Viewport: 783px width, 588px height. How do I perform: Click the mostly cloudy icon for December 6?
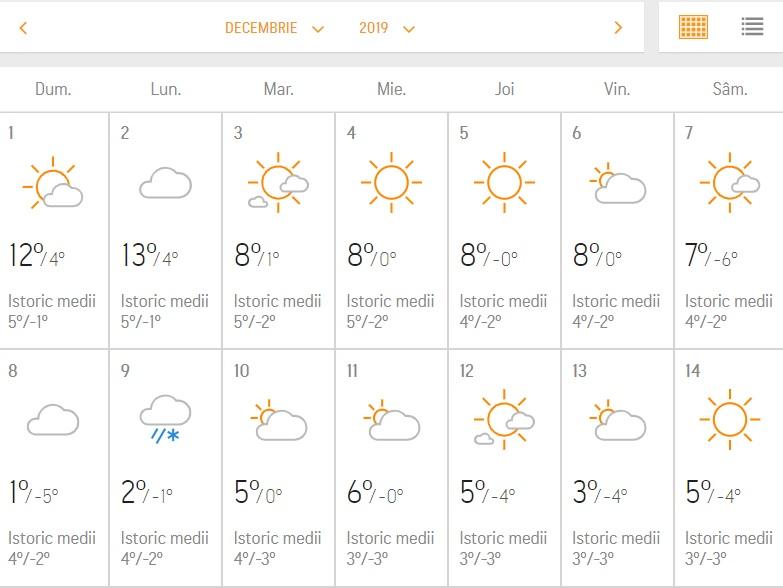pos(617,185)
